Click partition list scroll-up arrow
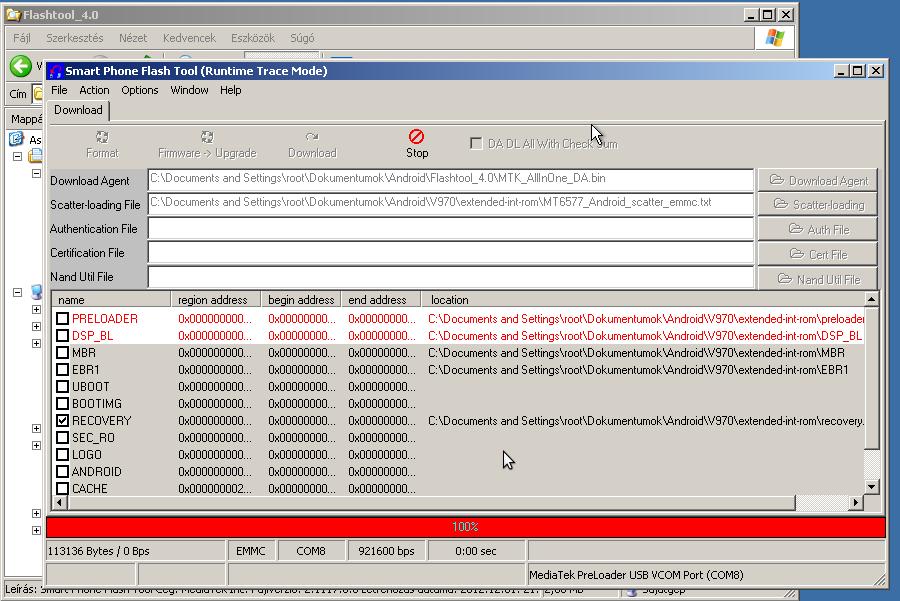Viewport: 900px width, 601px height. point(871,299)
